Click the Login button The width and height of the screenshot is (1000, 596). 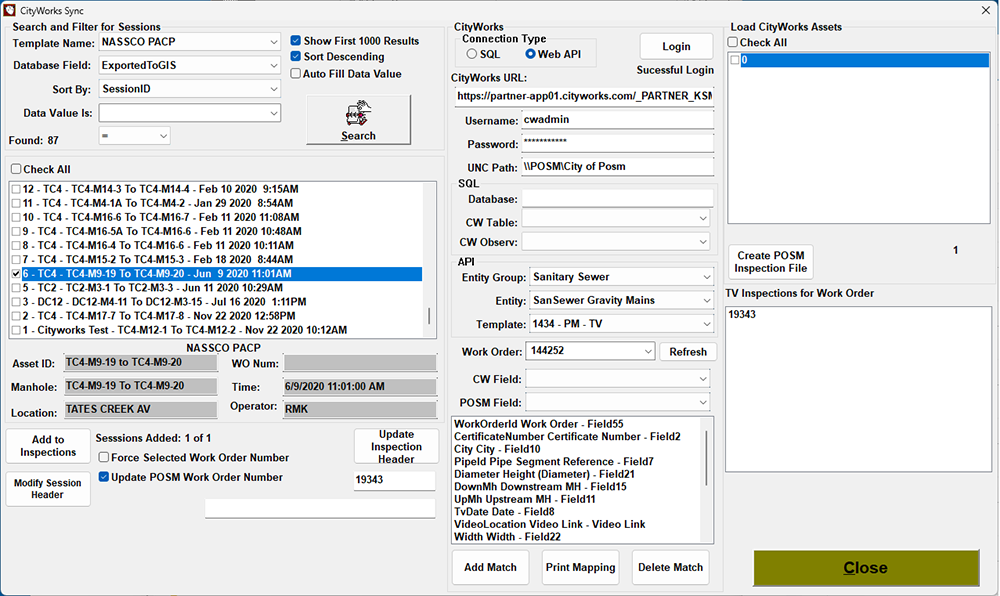[x=676, y=47]
